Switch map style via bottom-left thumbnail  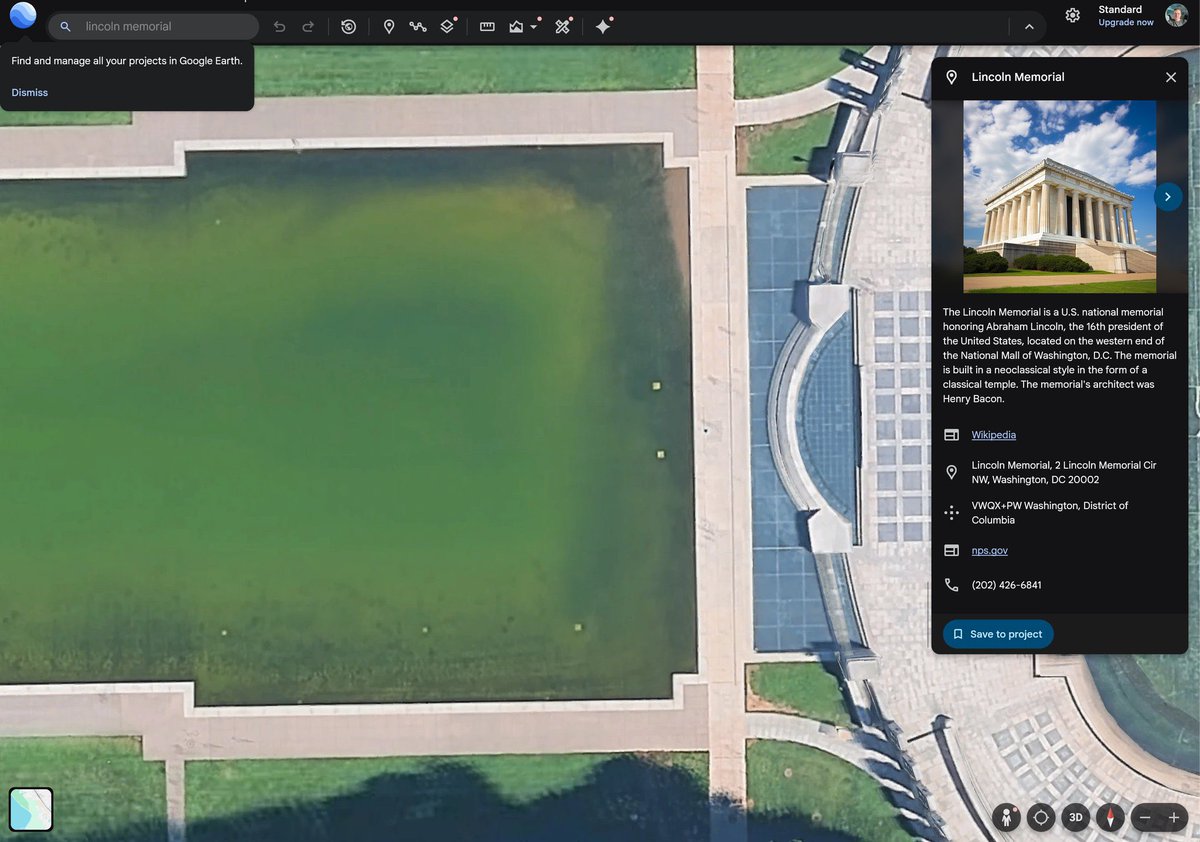click(x=31, y=809)
